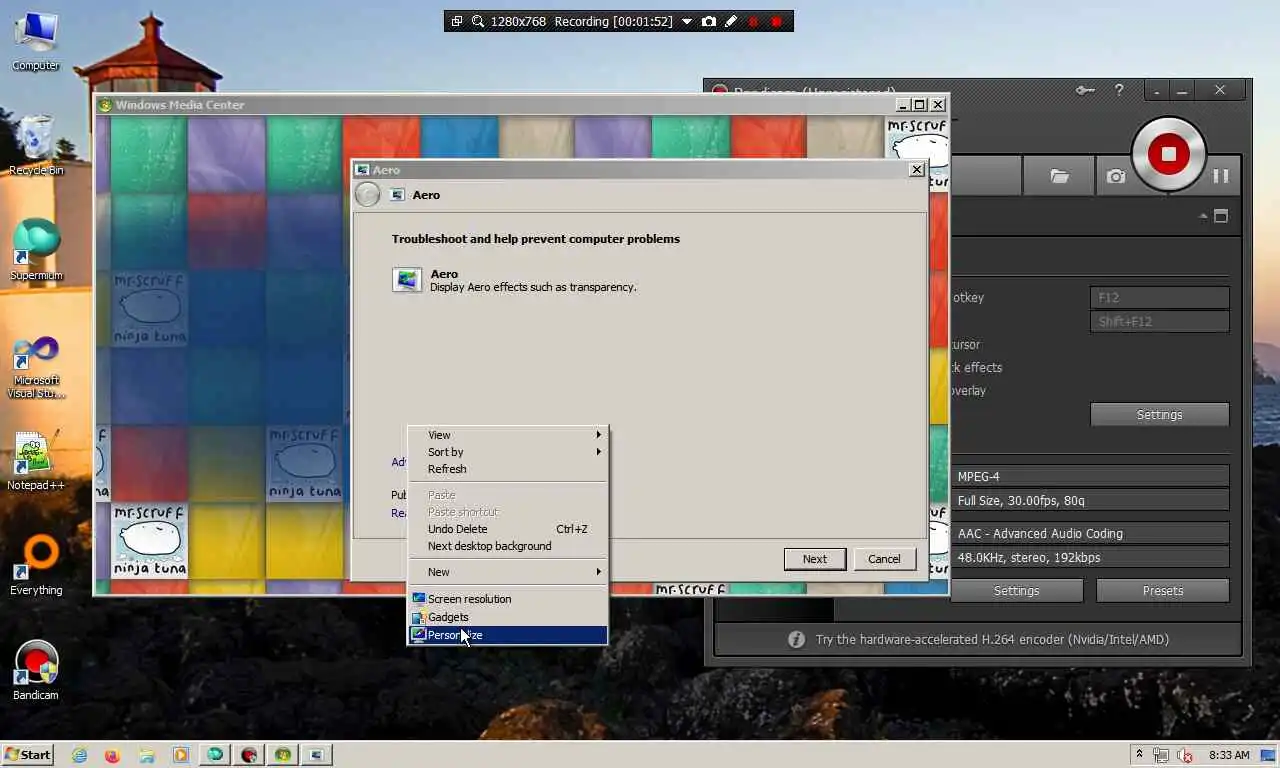Image resolution: width=1280 pixels, height=768 pixels.
Task: Click the F12 hotkey field
Action: pyautogui.click(x=1159, y=298)
